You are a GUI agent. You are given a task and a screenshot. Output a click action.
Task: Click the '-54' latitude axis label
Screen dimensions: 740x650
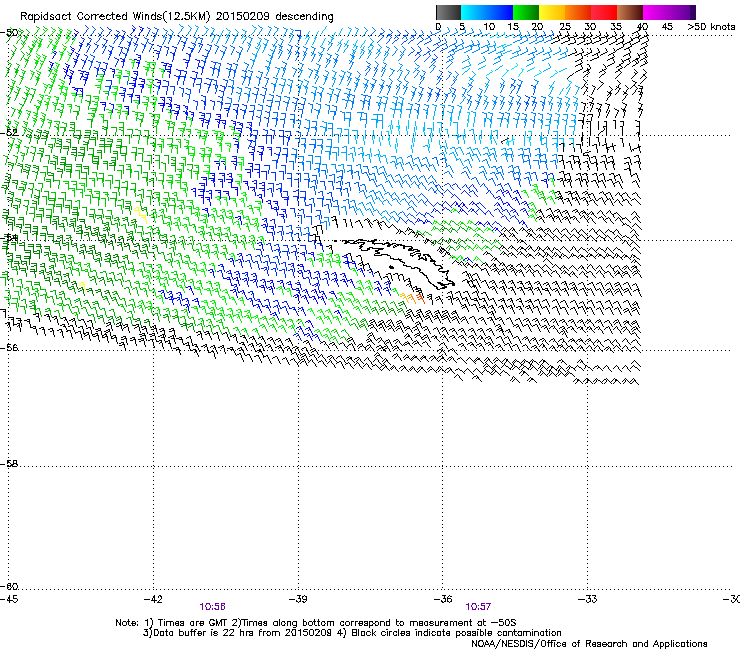[x=9, y=238]
